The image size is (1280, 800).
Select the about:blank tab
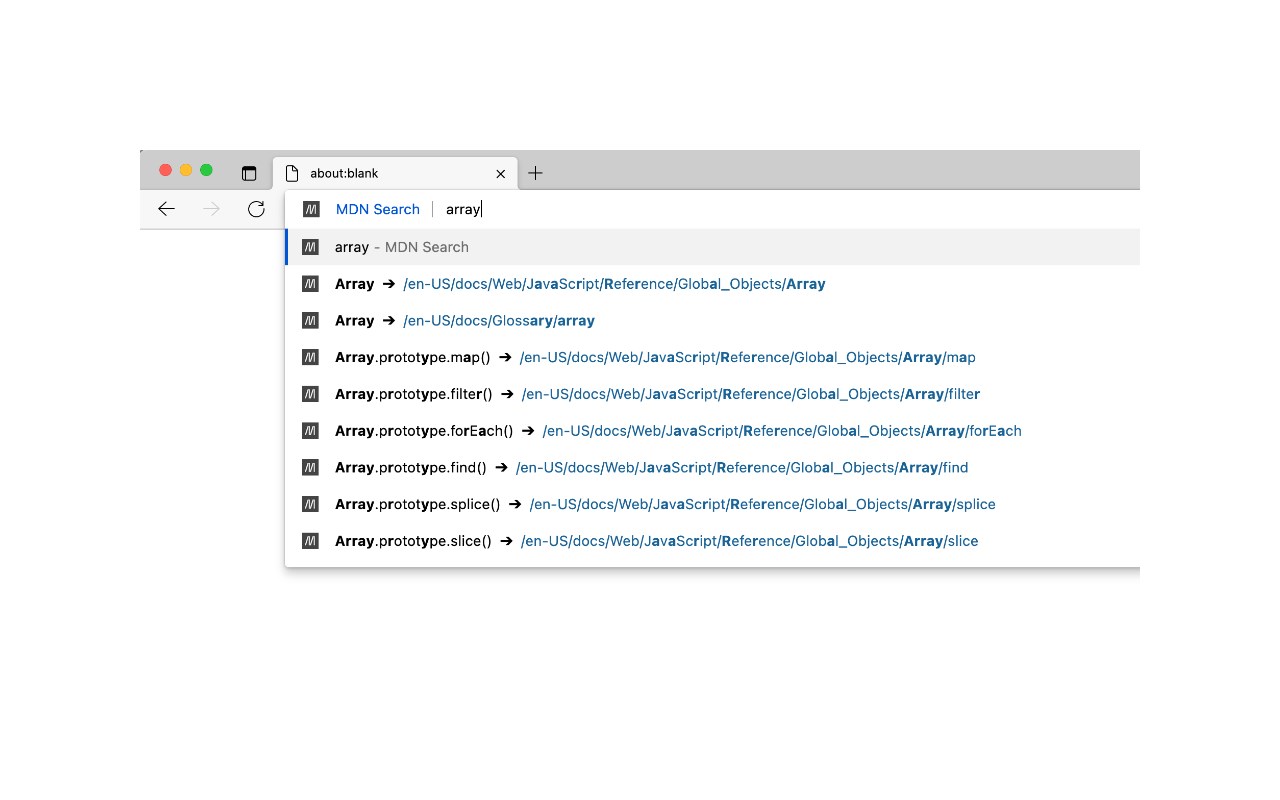click(x=390, y=173)
